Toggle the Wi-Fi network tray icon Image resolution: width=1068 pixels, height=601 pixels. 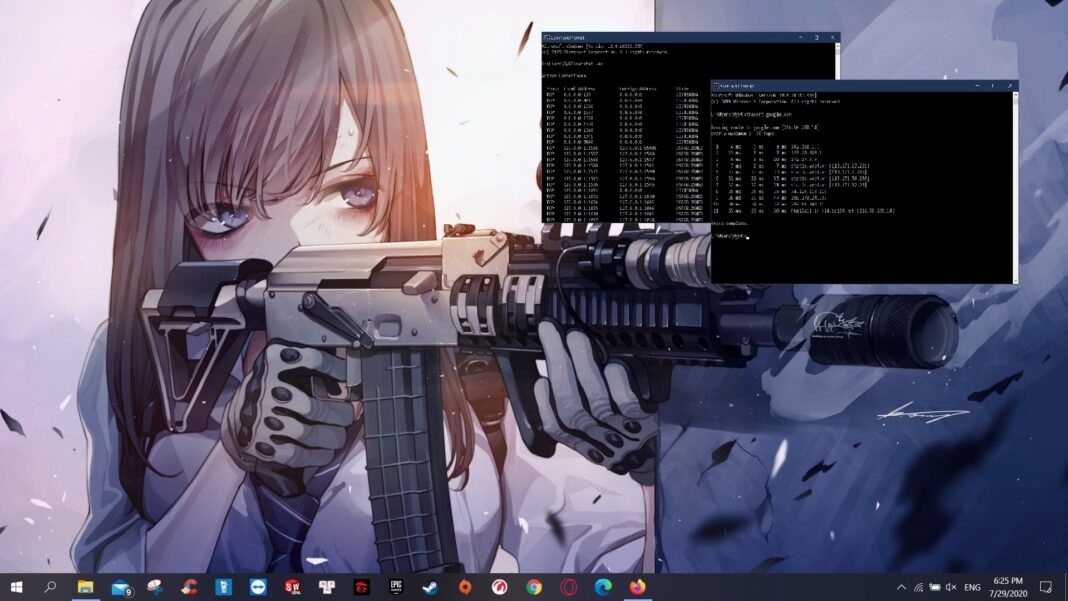[x=918, y=585]
